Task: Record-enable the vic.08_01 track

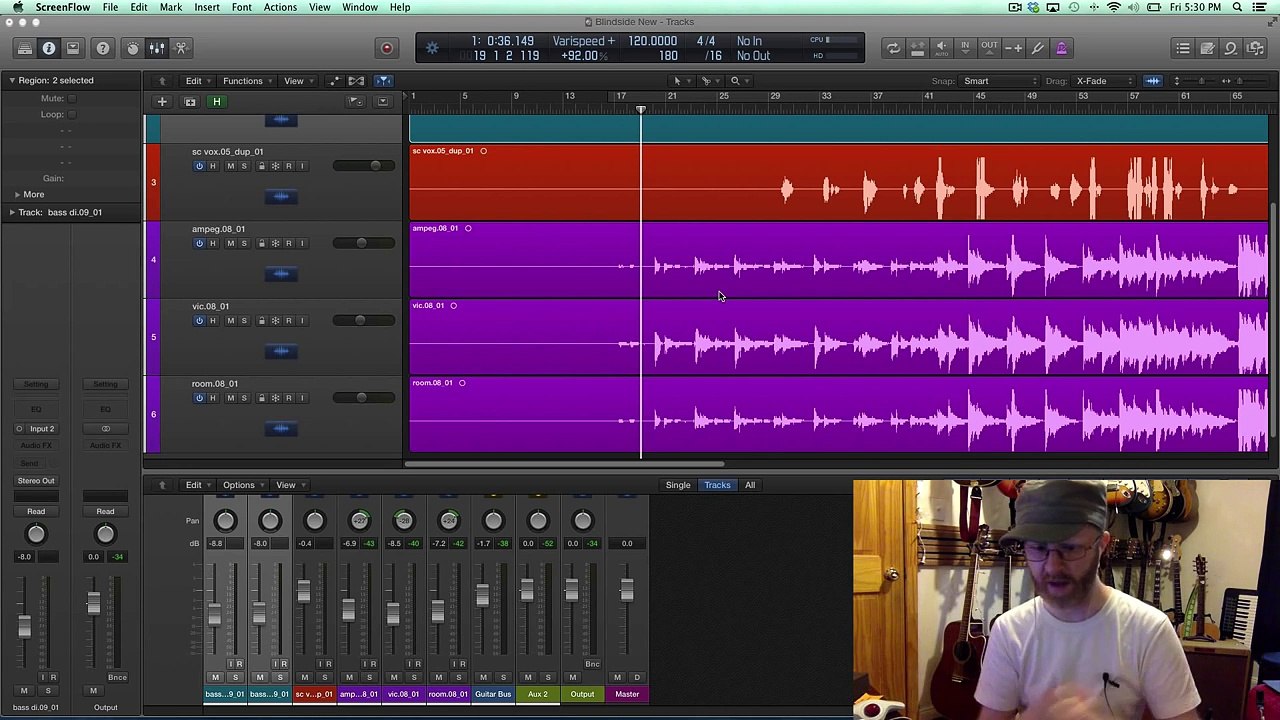Action: click(288, 320)
